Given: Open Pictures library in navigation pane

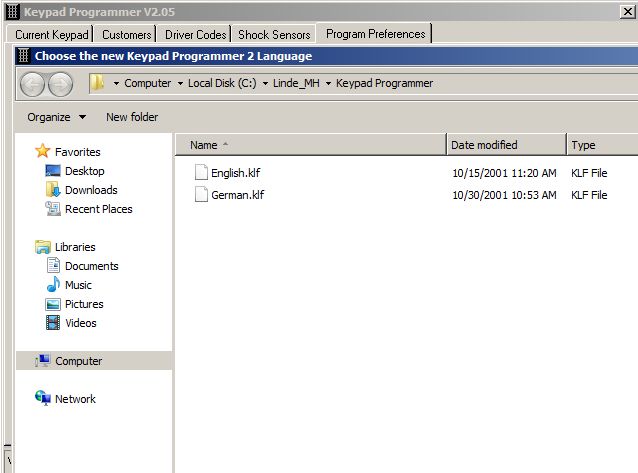Looking at the screenshot, I should 84,304.
